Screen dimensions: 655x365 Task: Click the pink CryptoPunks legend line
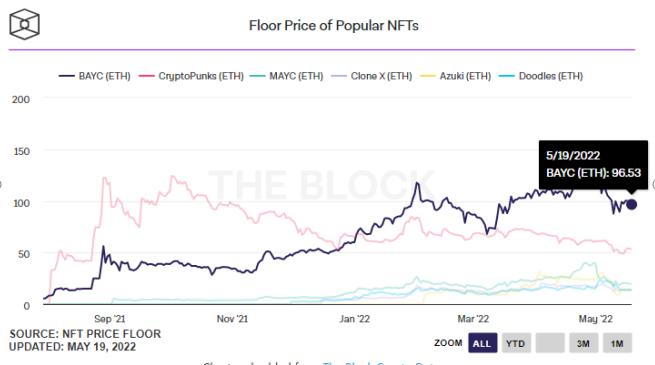click(x=146, y=76)
